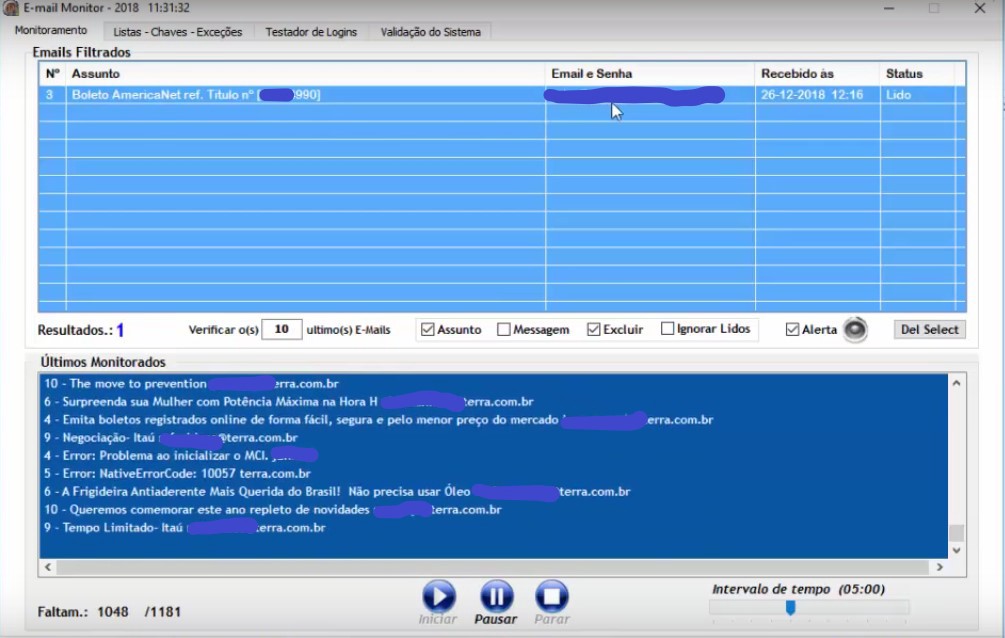Viewport: 1005px width, 638px height.
Task: Click the Parar stop button
Action: 551,597
